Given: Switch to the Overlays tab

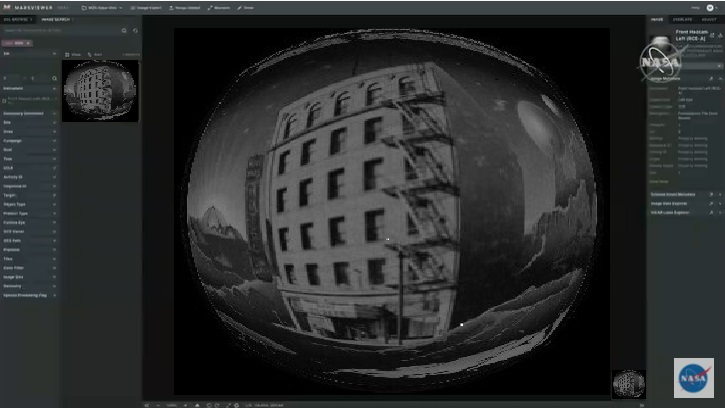Looking at the screenshot, I should 685,19.
